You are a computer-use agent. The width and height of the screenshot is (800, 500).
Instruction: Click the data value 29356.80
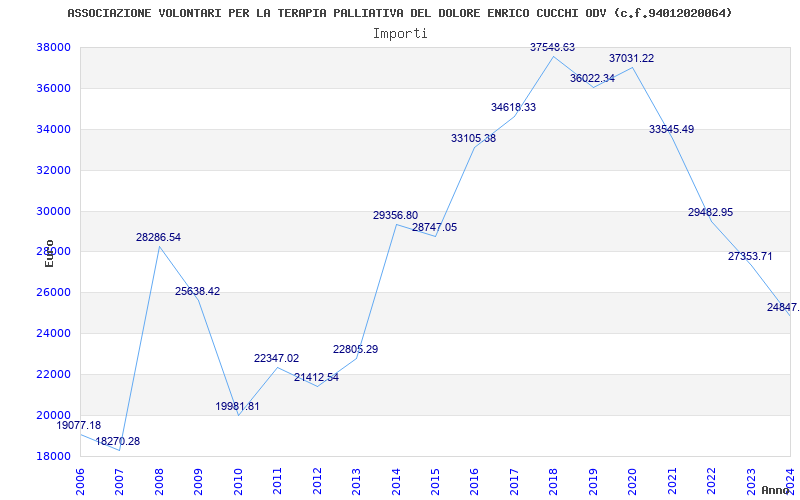pyautogui.click(x=395, y=216)
